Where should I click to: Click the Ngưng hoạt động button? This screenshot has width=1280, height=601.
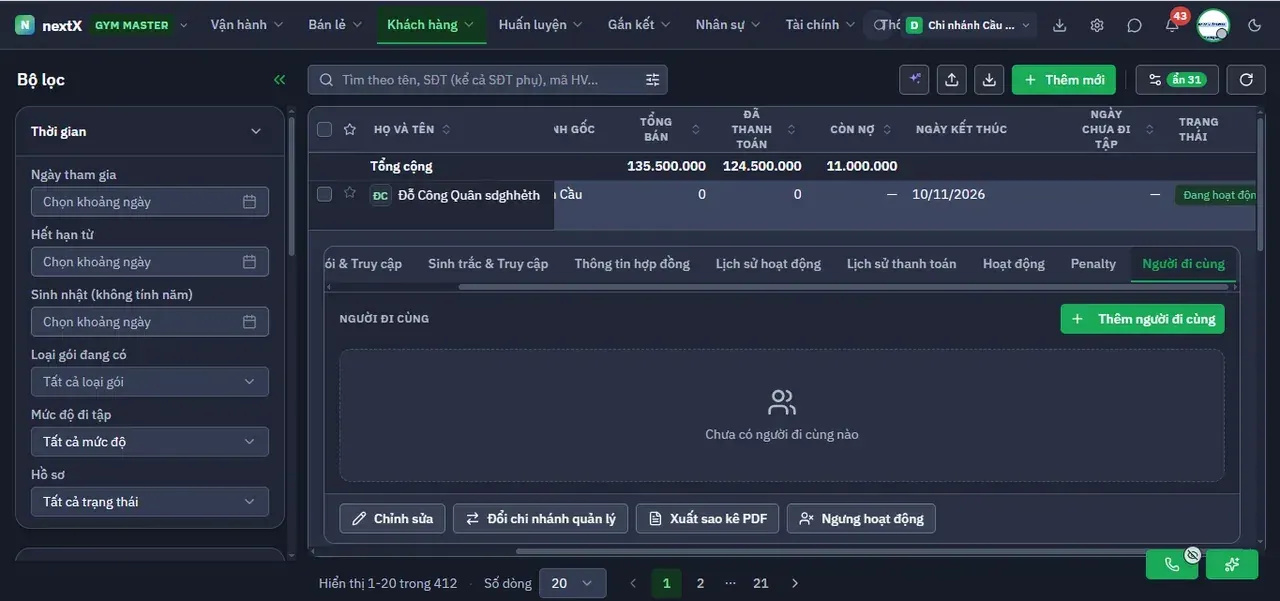click(862, 519)
